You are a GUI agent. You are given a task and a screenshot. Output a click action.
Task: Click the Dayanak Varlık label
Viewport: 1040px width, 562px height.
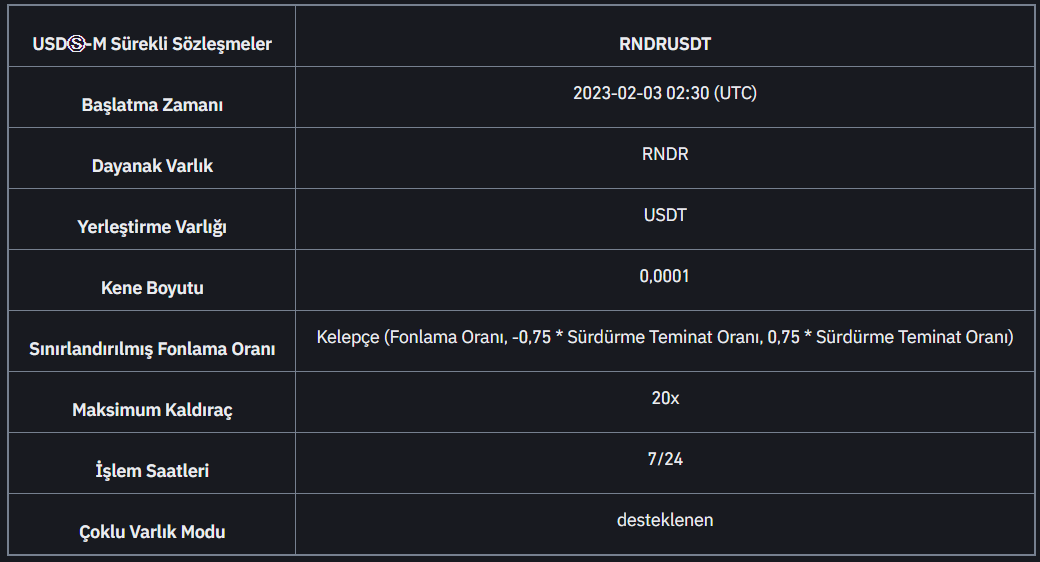click(152, 166)
